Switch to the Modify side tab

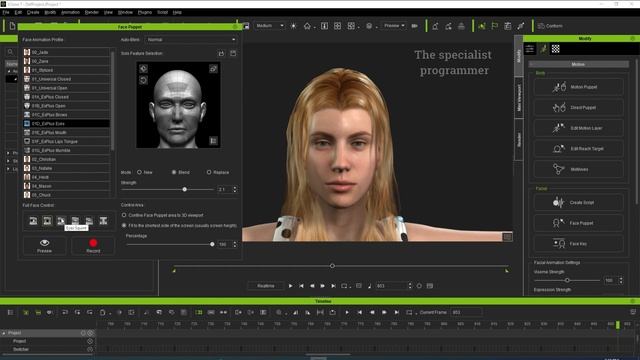coord(519,56)
